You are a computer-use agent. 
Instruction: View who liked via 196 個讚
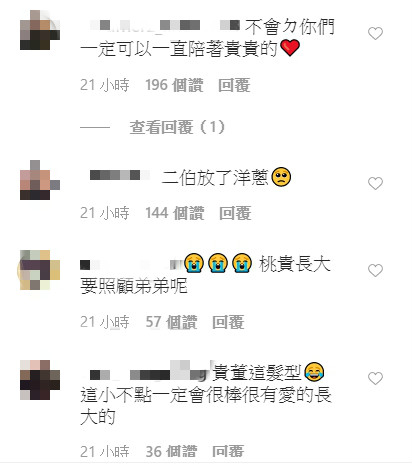pyautogui.click(x=174, y=85)
